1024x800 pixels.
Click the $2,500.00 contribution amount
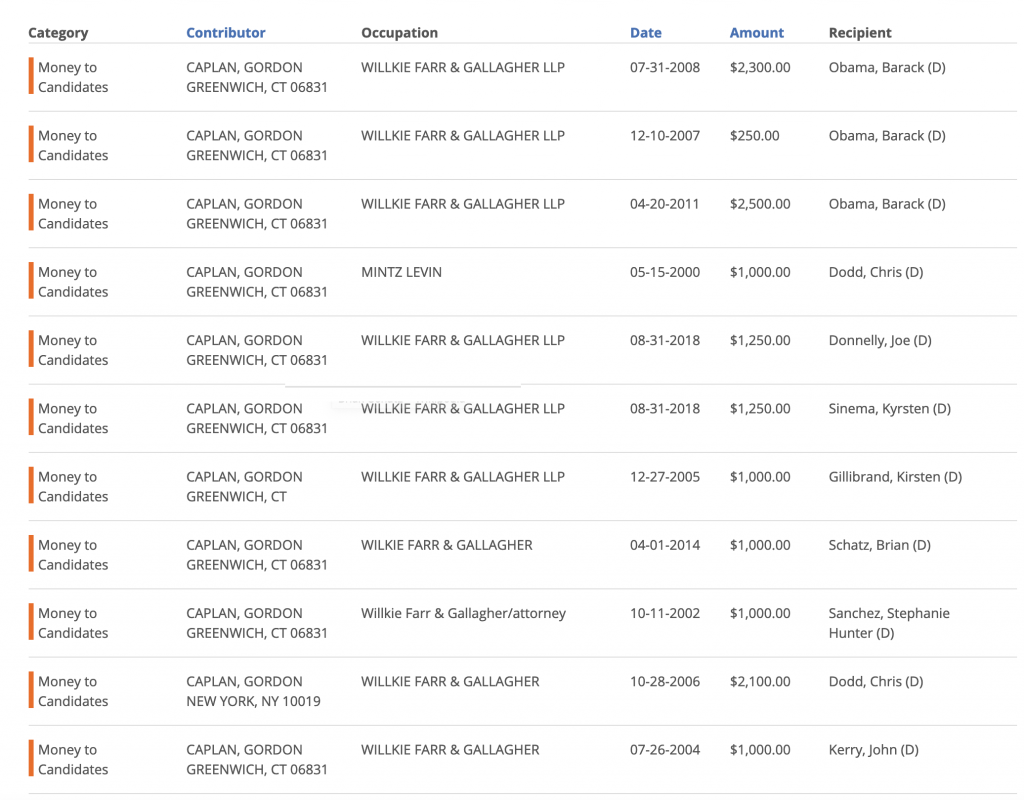pos(760,203)
